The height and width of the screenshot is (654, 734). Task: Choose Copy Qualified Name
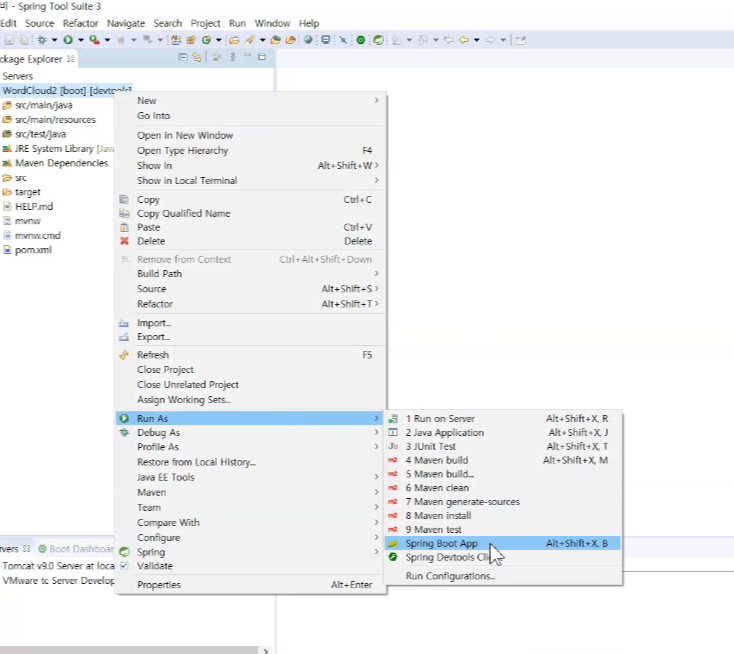coord(250,213)
